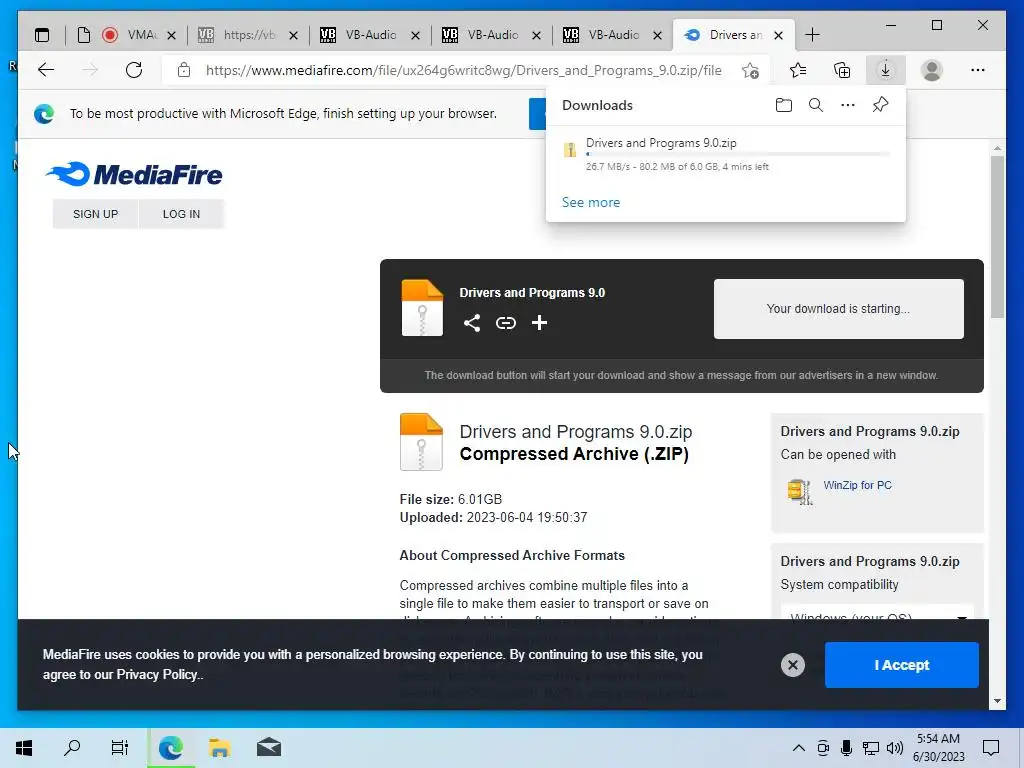This screenshot has width=1024, height=768.
Task: Open Mail app from taskbar
Action: click(268, 748)
